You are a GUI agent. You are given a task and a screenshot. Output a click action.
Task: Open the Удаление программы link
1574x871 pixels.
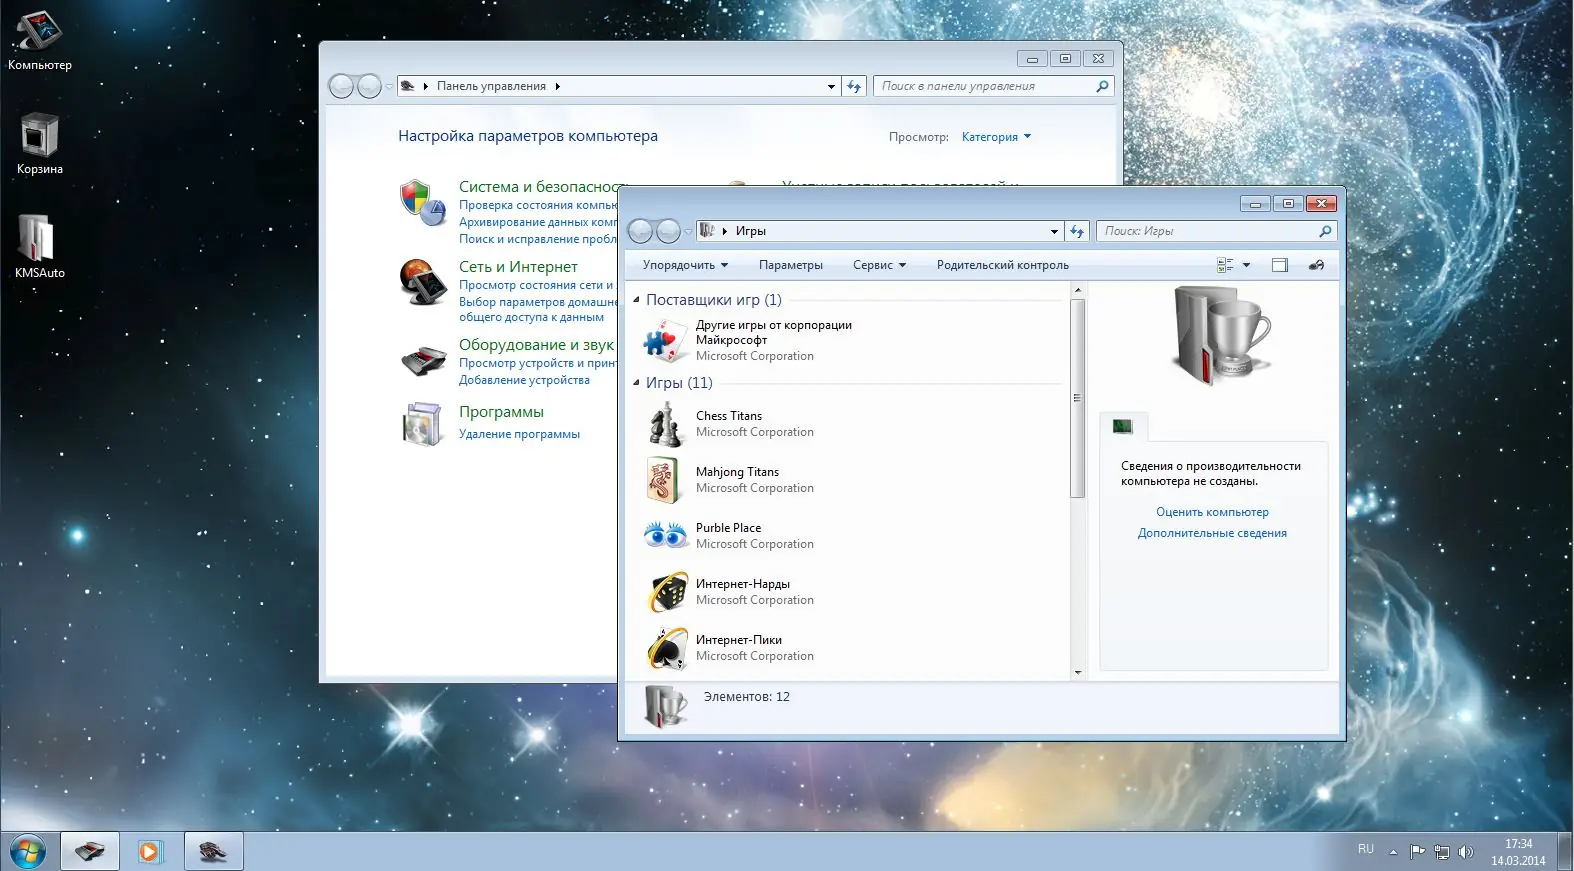click(519, 434)
